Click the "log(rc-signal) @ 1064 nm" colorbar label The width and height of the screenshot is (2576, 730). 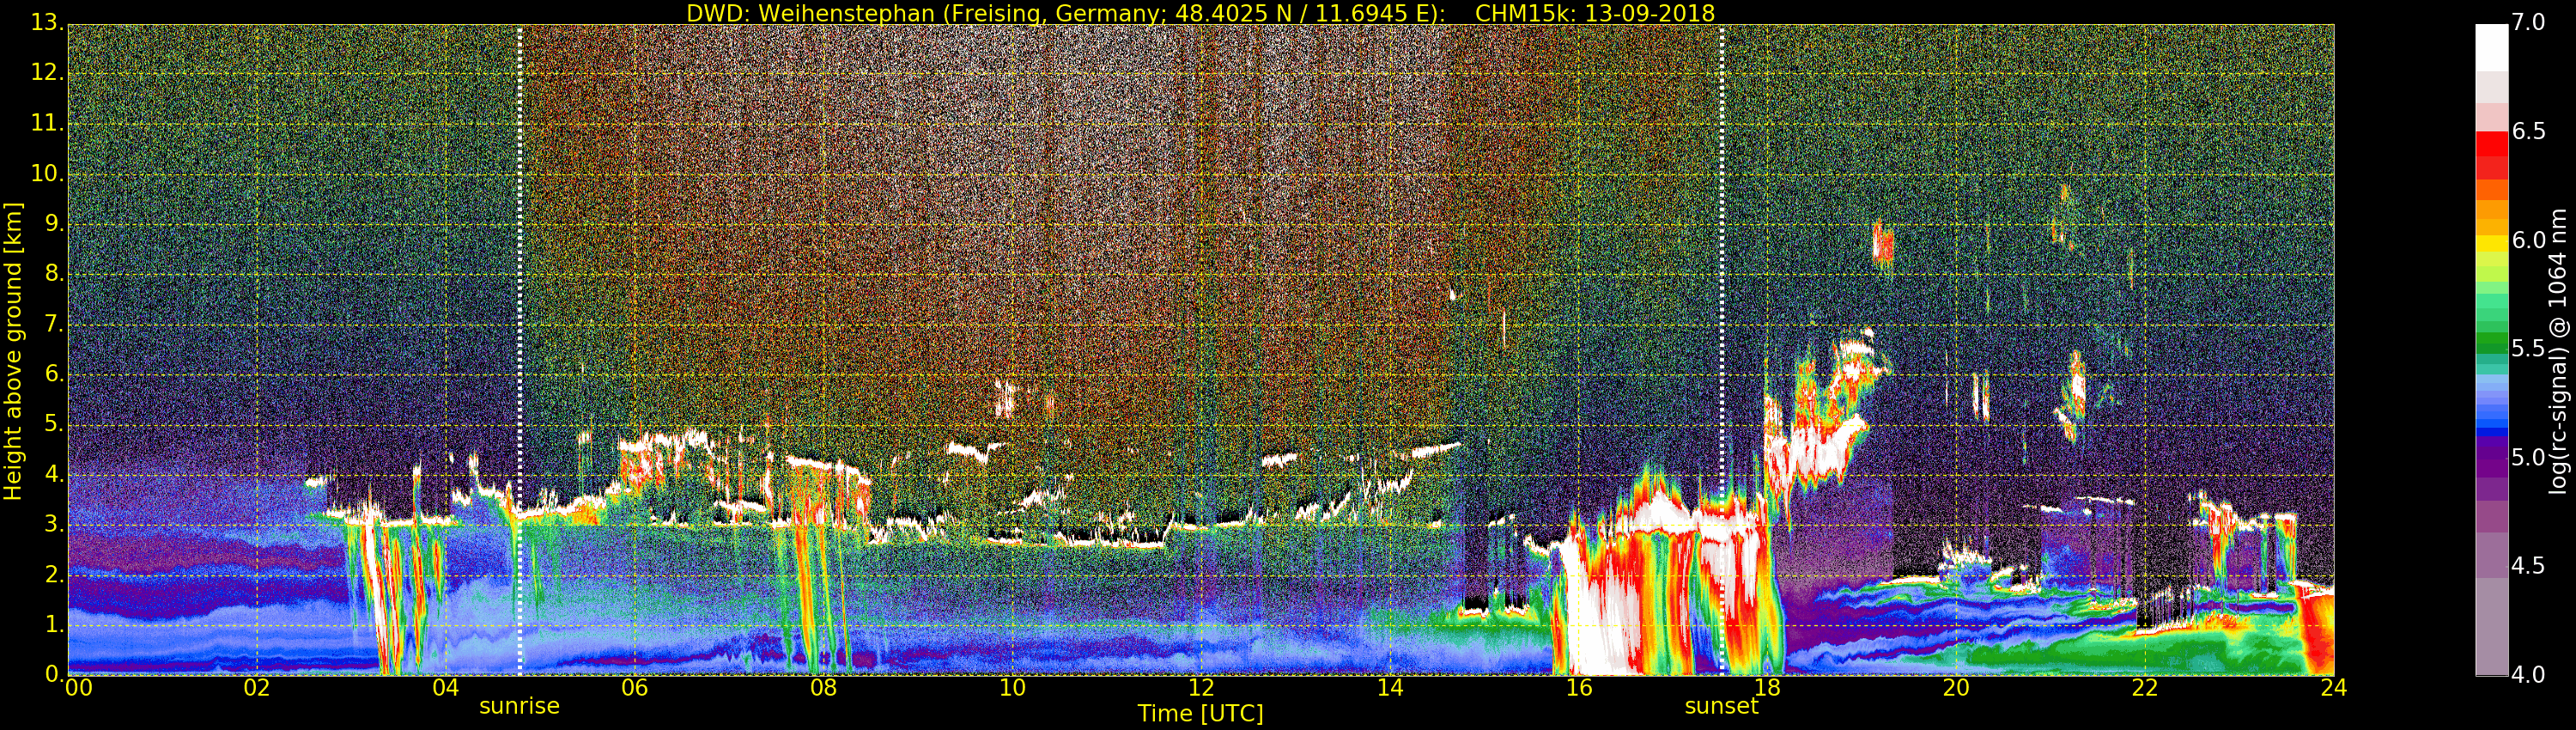pos(2558,351)
